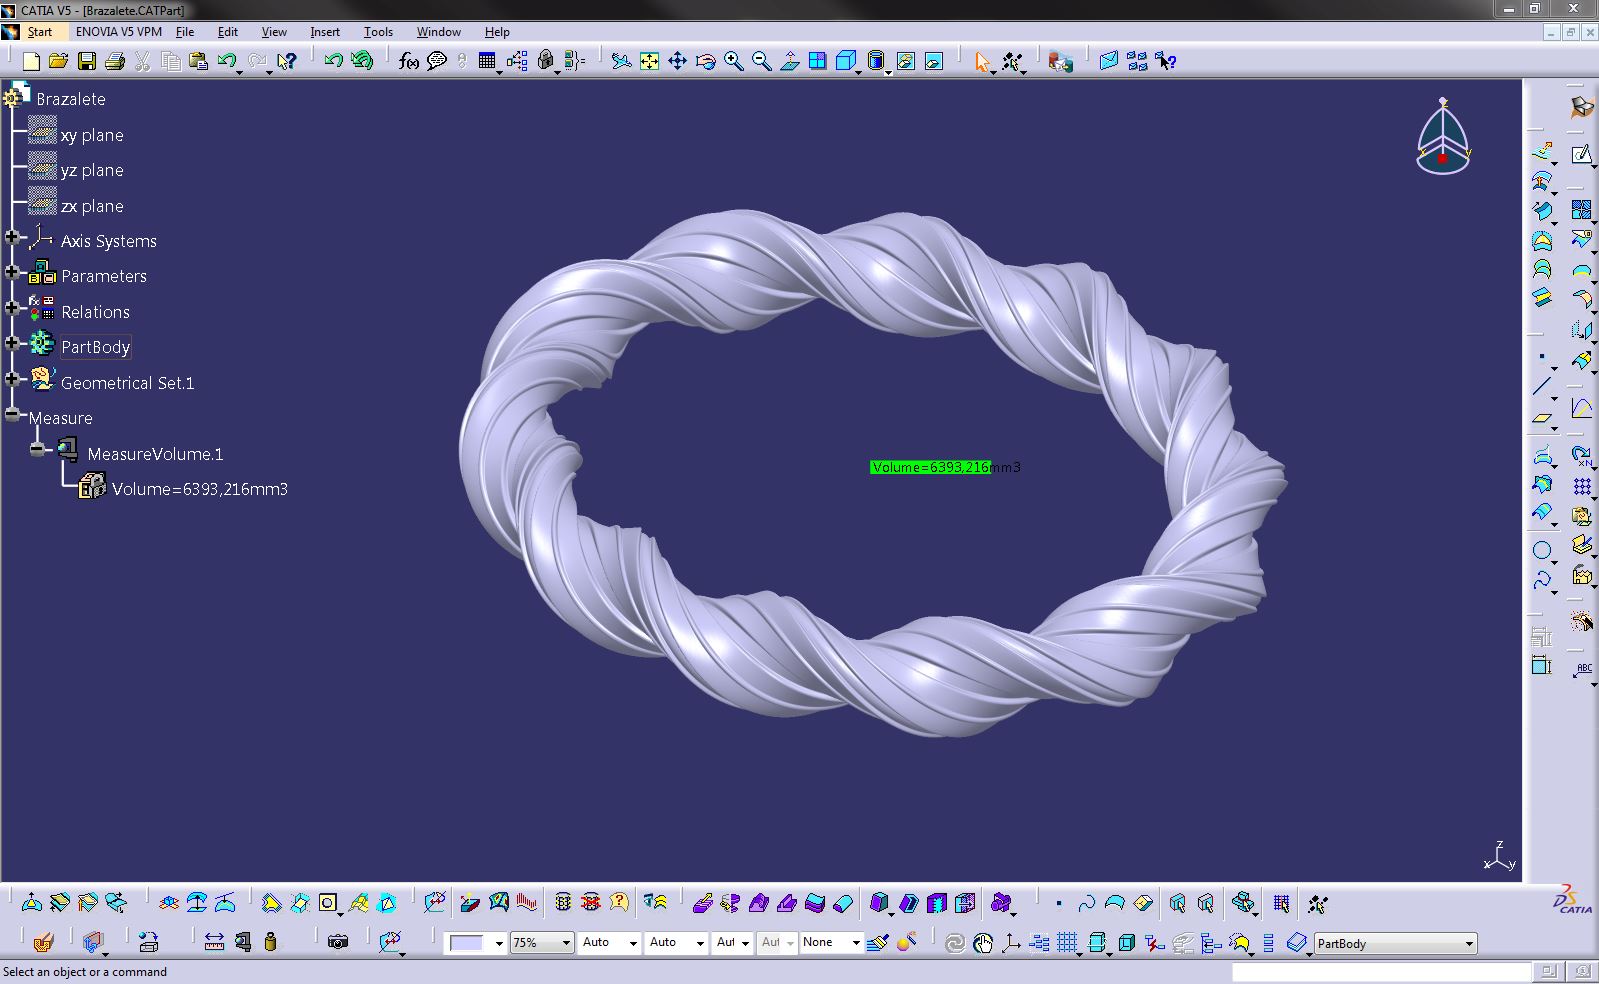
Task: Click the Measure Inertia weight icon
Action: coord(270,942)
